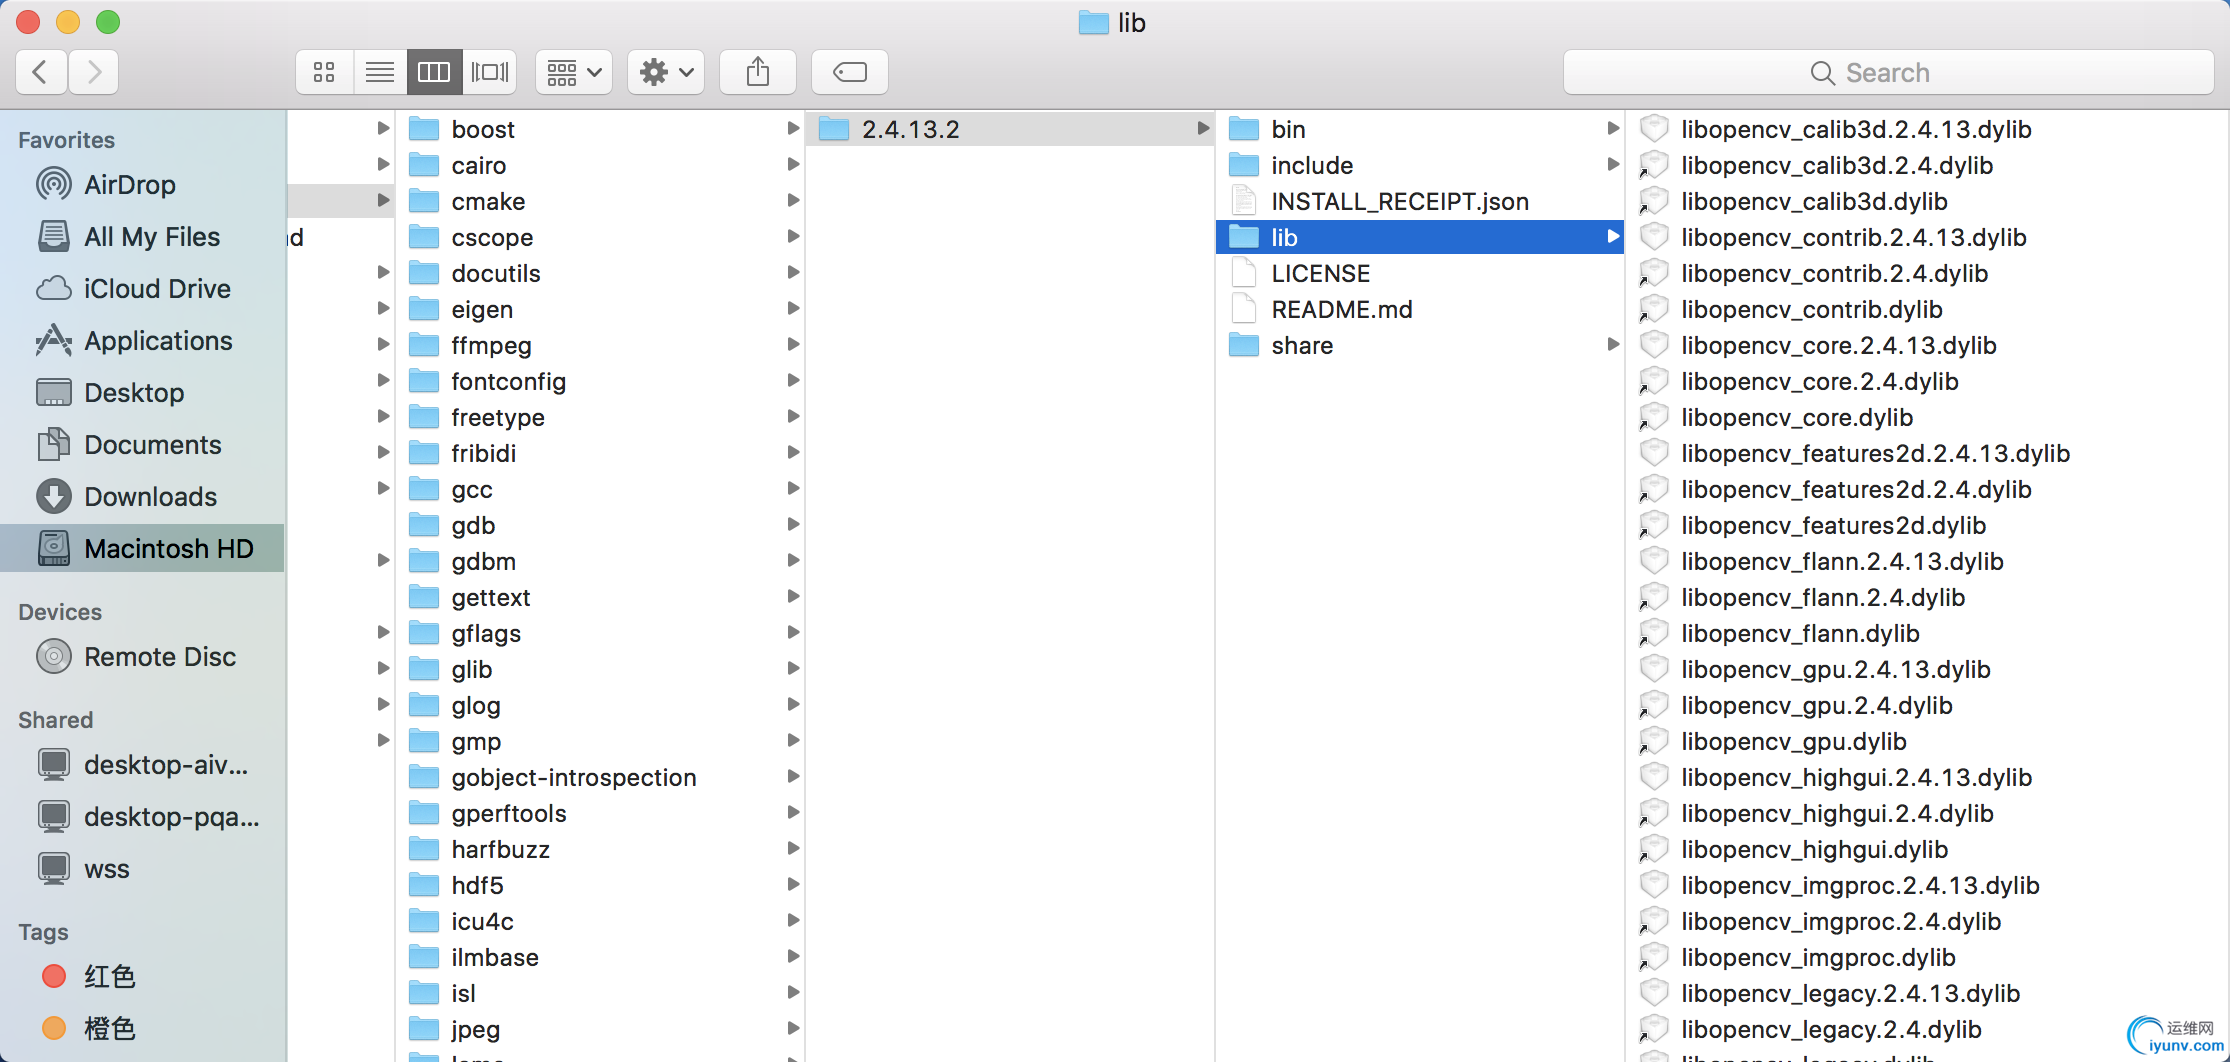The image size is (2230, 1062).
Task: Expand the ffmpeg folder arrow
Action: tap(792, 345)
